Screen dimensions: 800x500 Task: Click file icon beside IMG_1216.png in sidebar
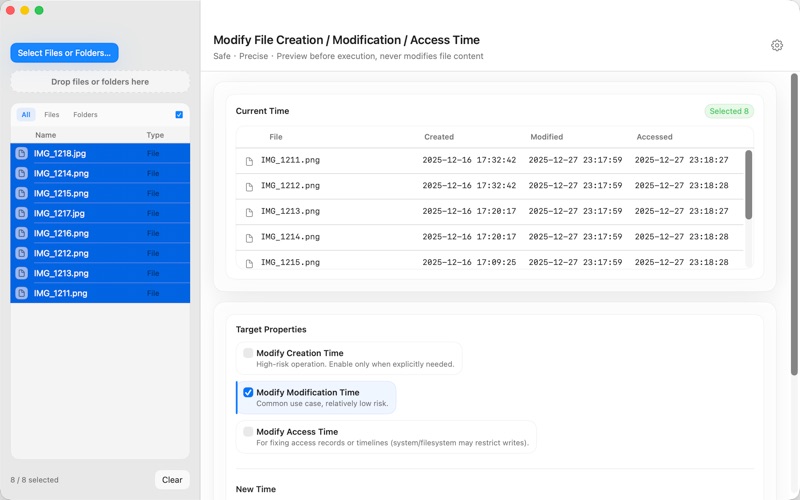click(x=21, y=233)
